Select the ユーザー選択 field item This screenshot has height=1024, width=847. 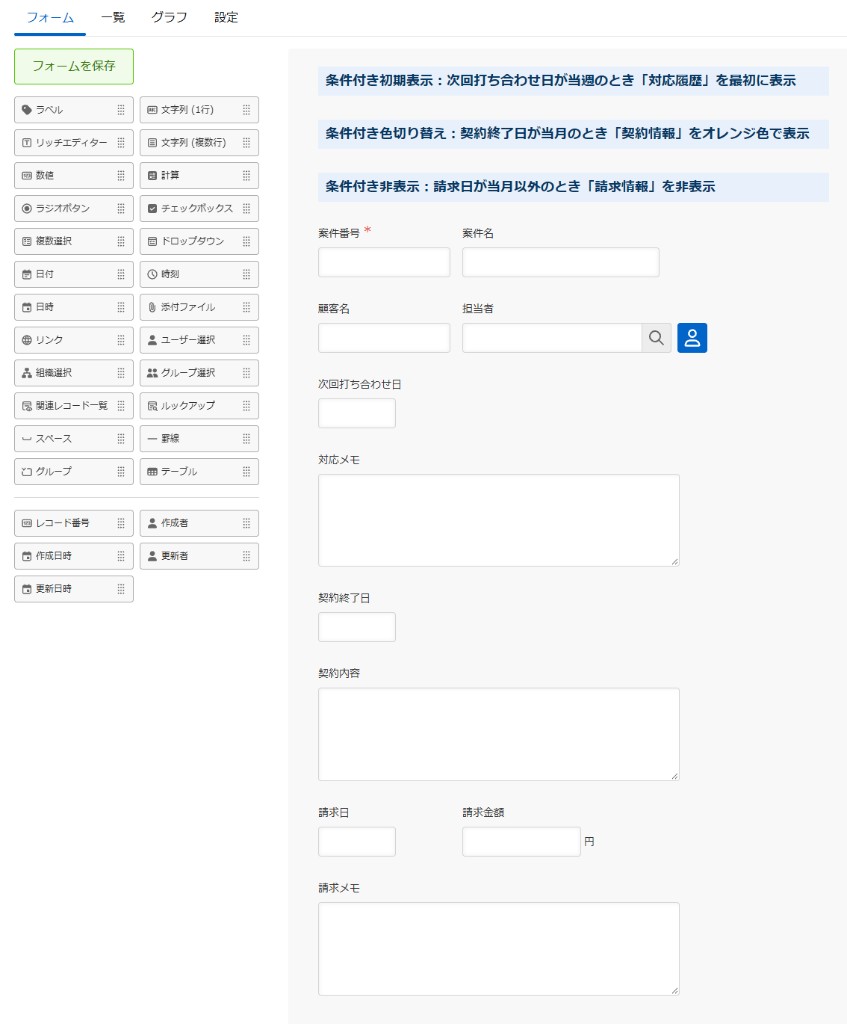tap(199, 340)
